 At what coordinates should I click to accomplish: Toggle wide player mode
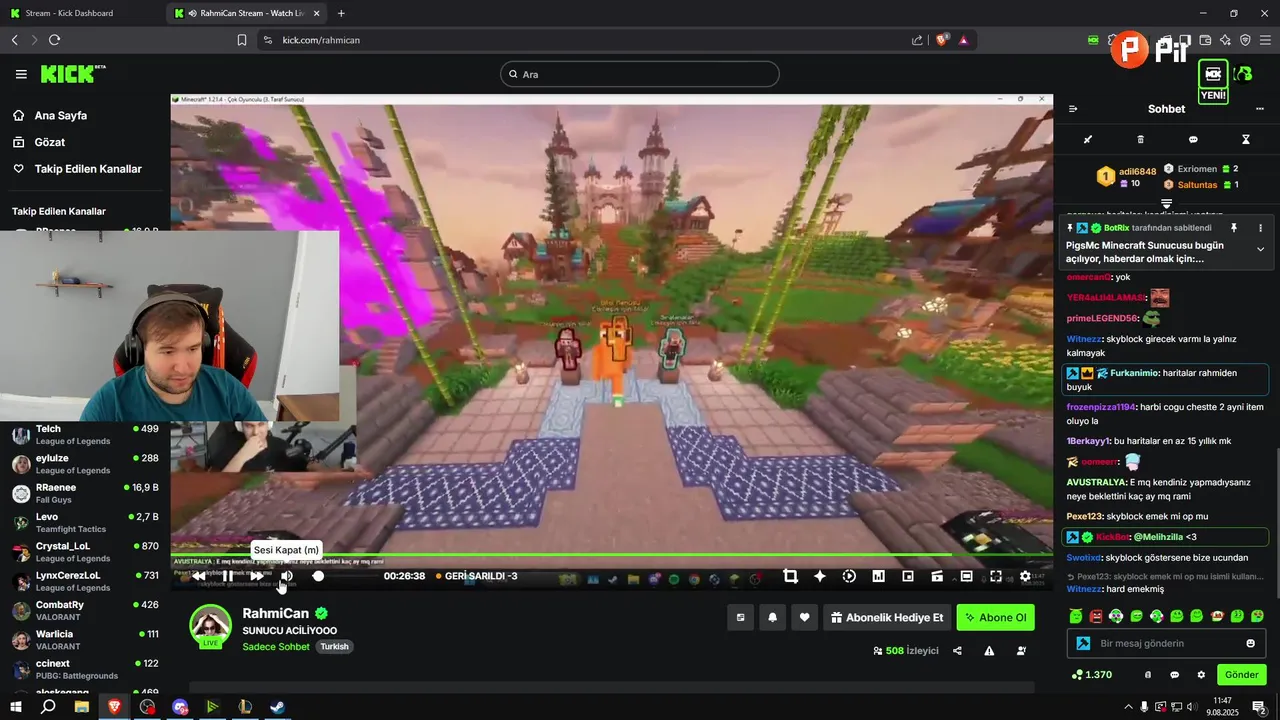(x=966, y=576)
